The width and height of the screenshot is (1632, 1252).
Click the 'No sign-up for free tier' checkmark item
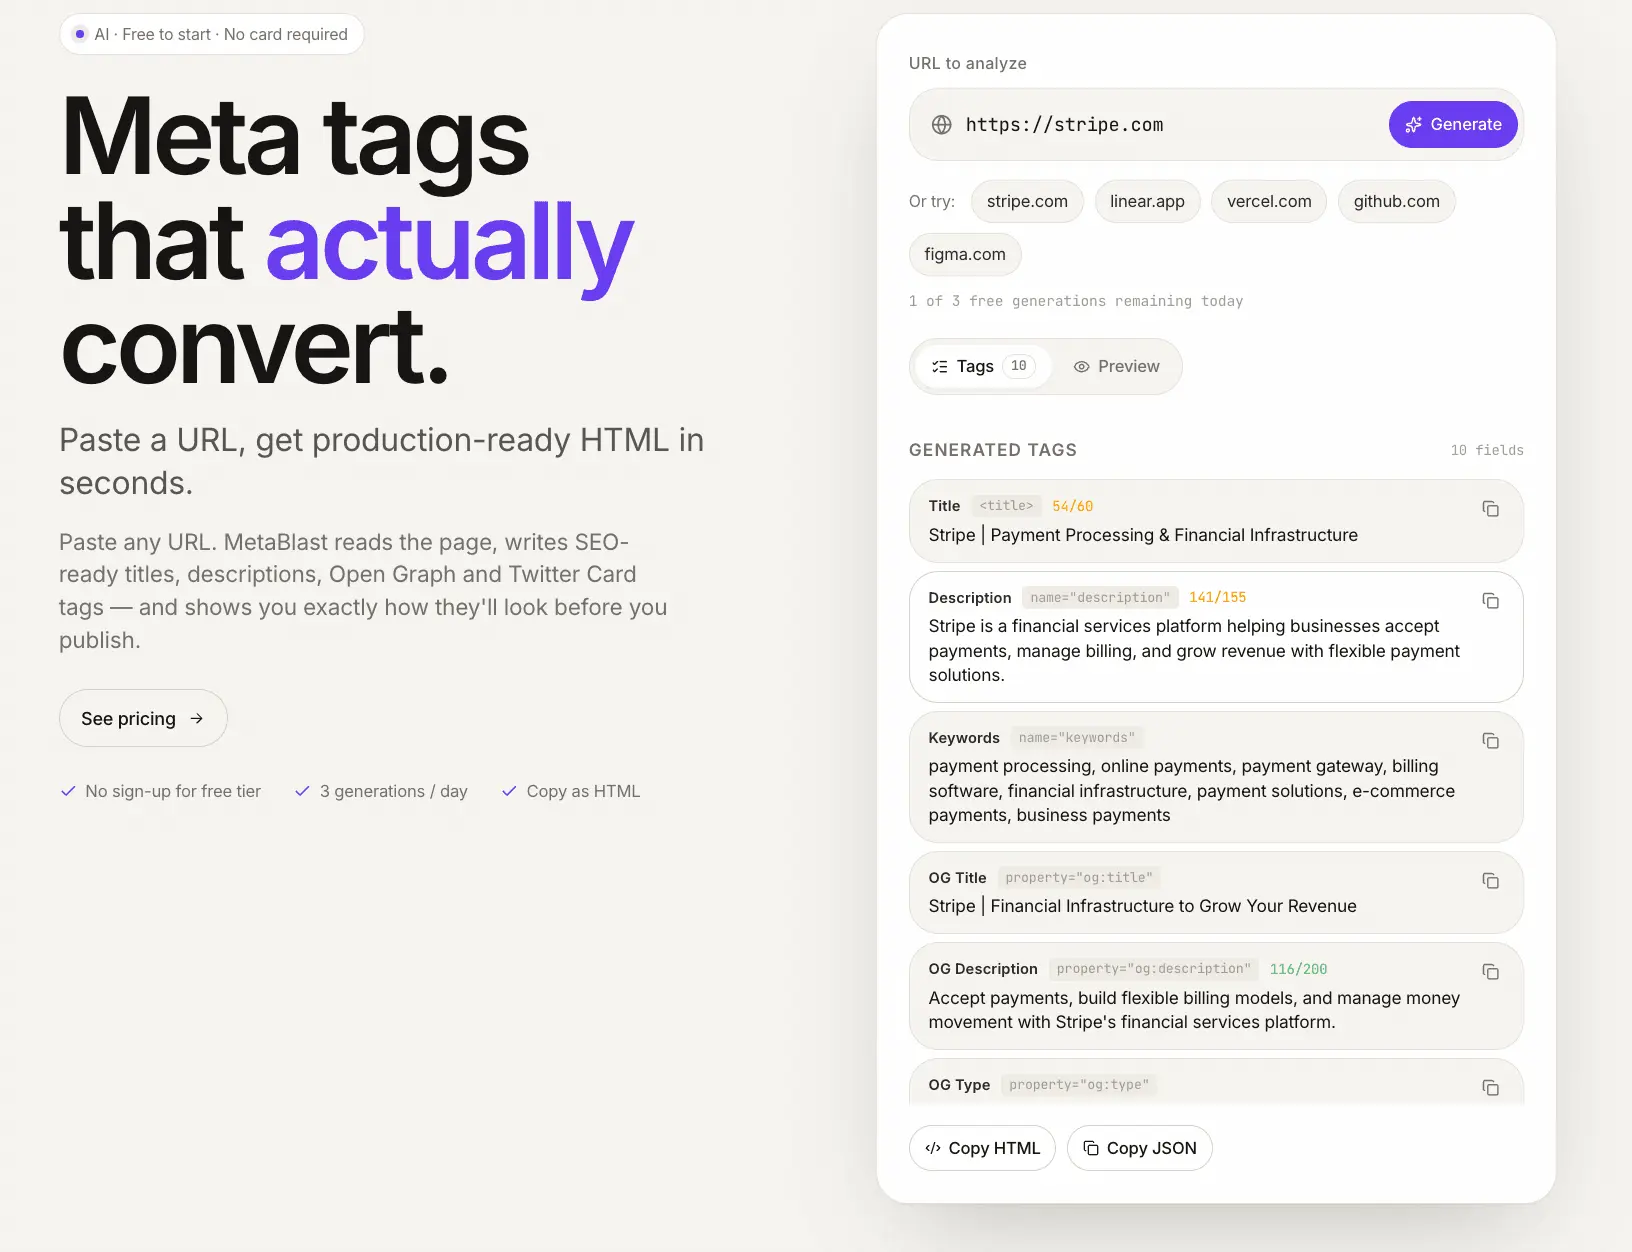click(160, 791)
